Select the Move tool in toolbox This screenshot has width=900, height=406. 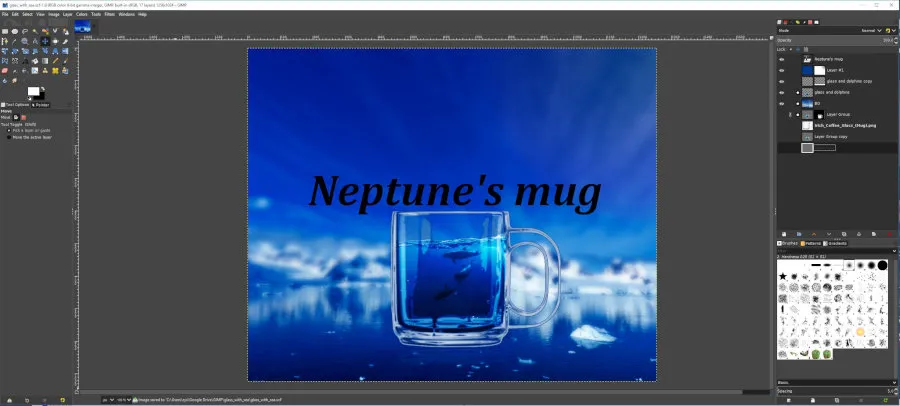45,41
